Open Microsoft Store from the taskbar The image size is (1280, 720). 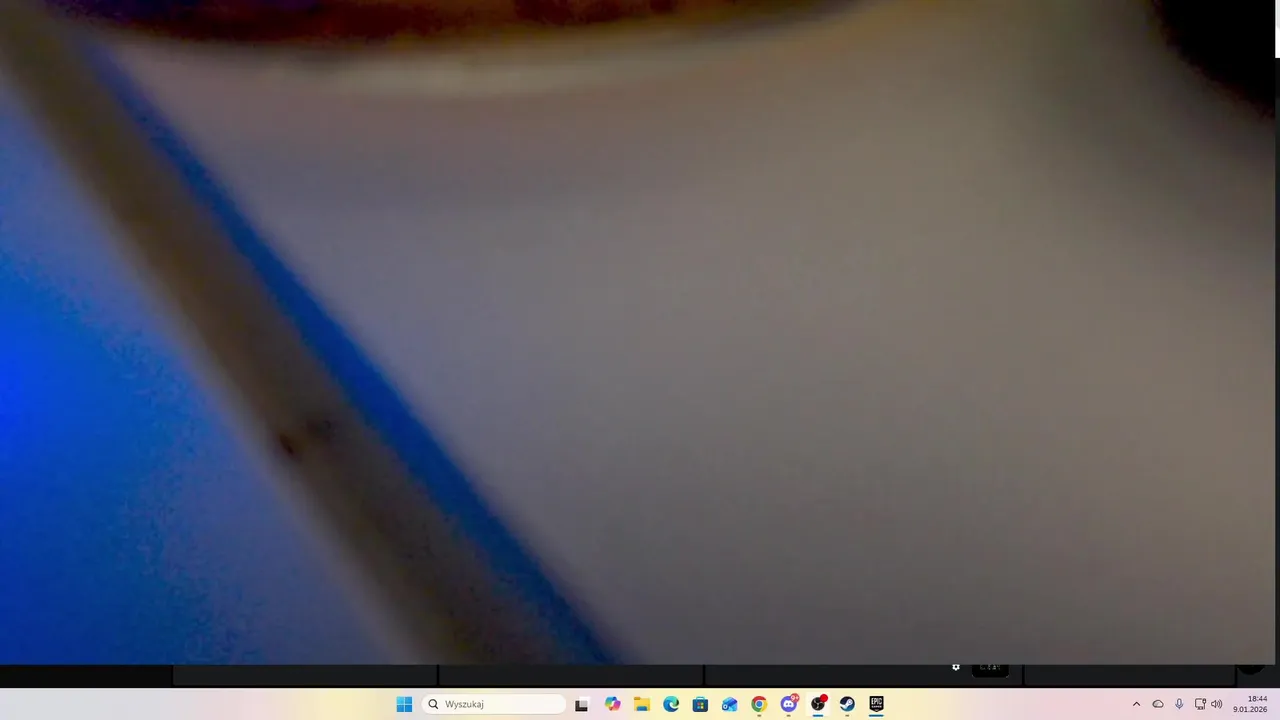[700, 704]
